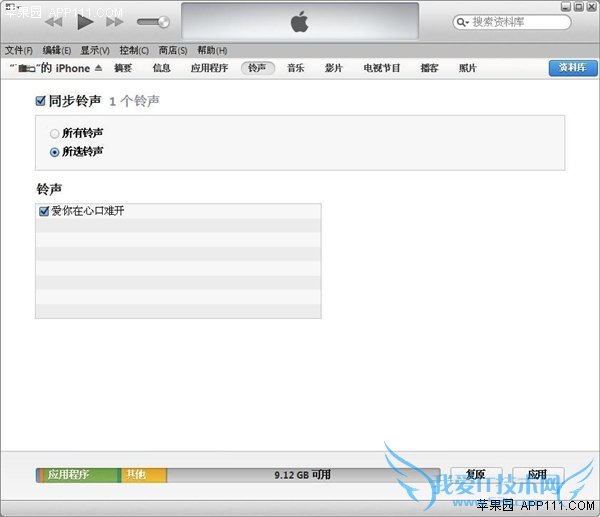The image size is (600, 517).
Task: Switch to the 音乐 (Music) tab
Action: [x=295, y=68]
